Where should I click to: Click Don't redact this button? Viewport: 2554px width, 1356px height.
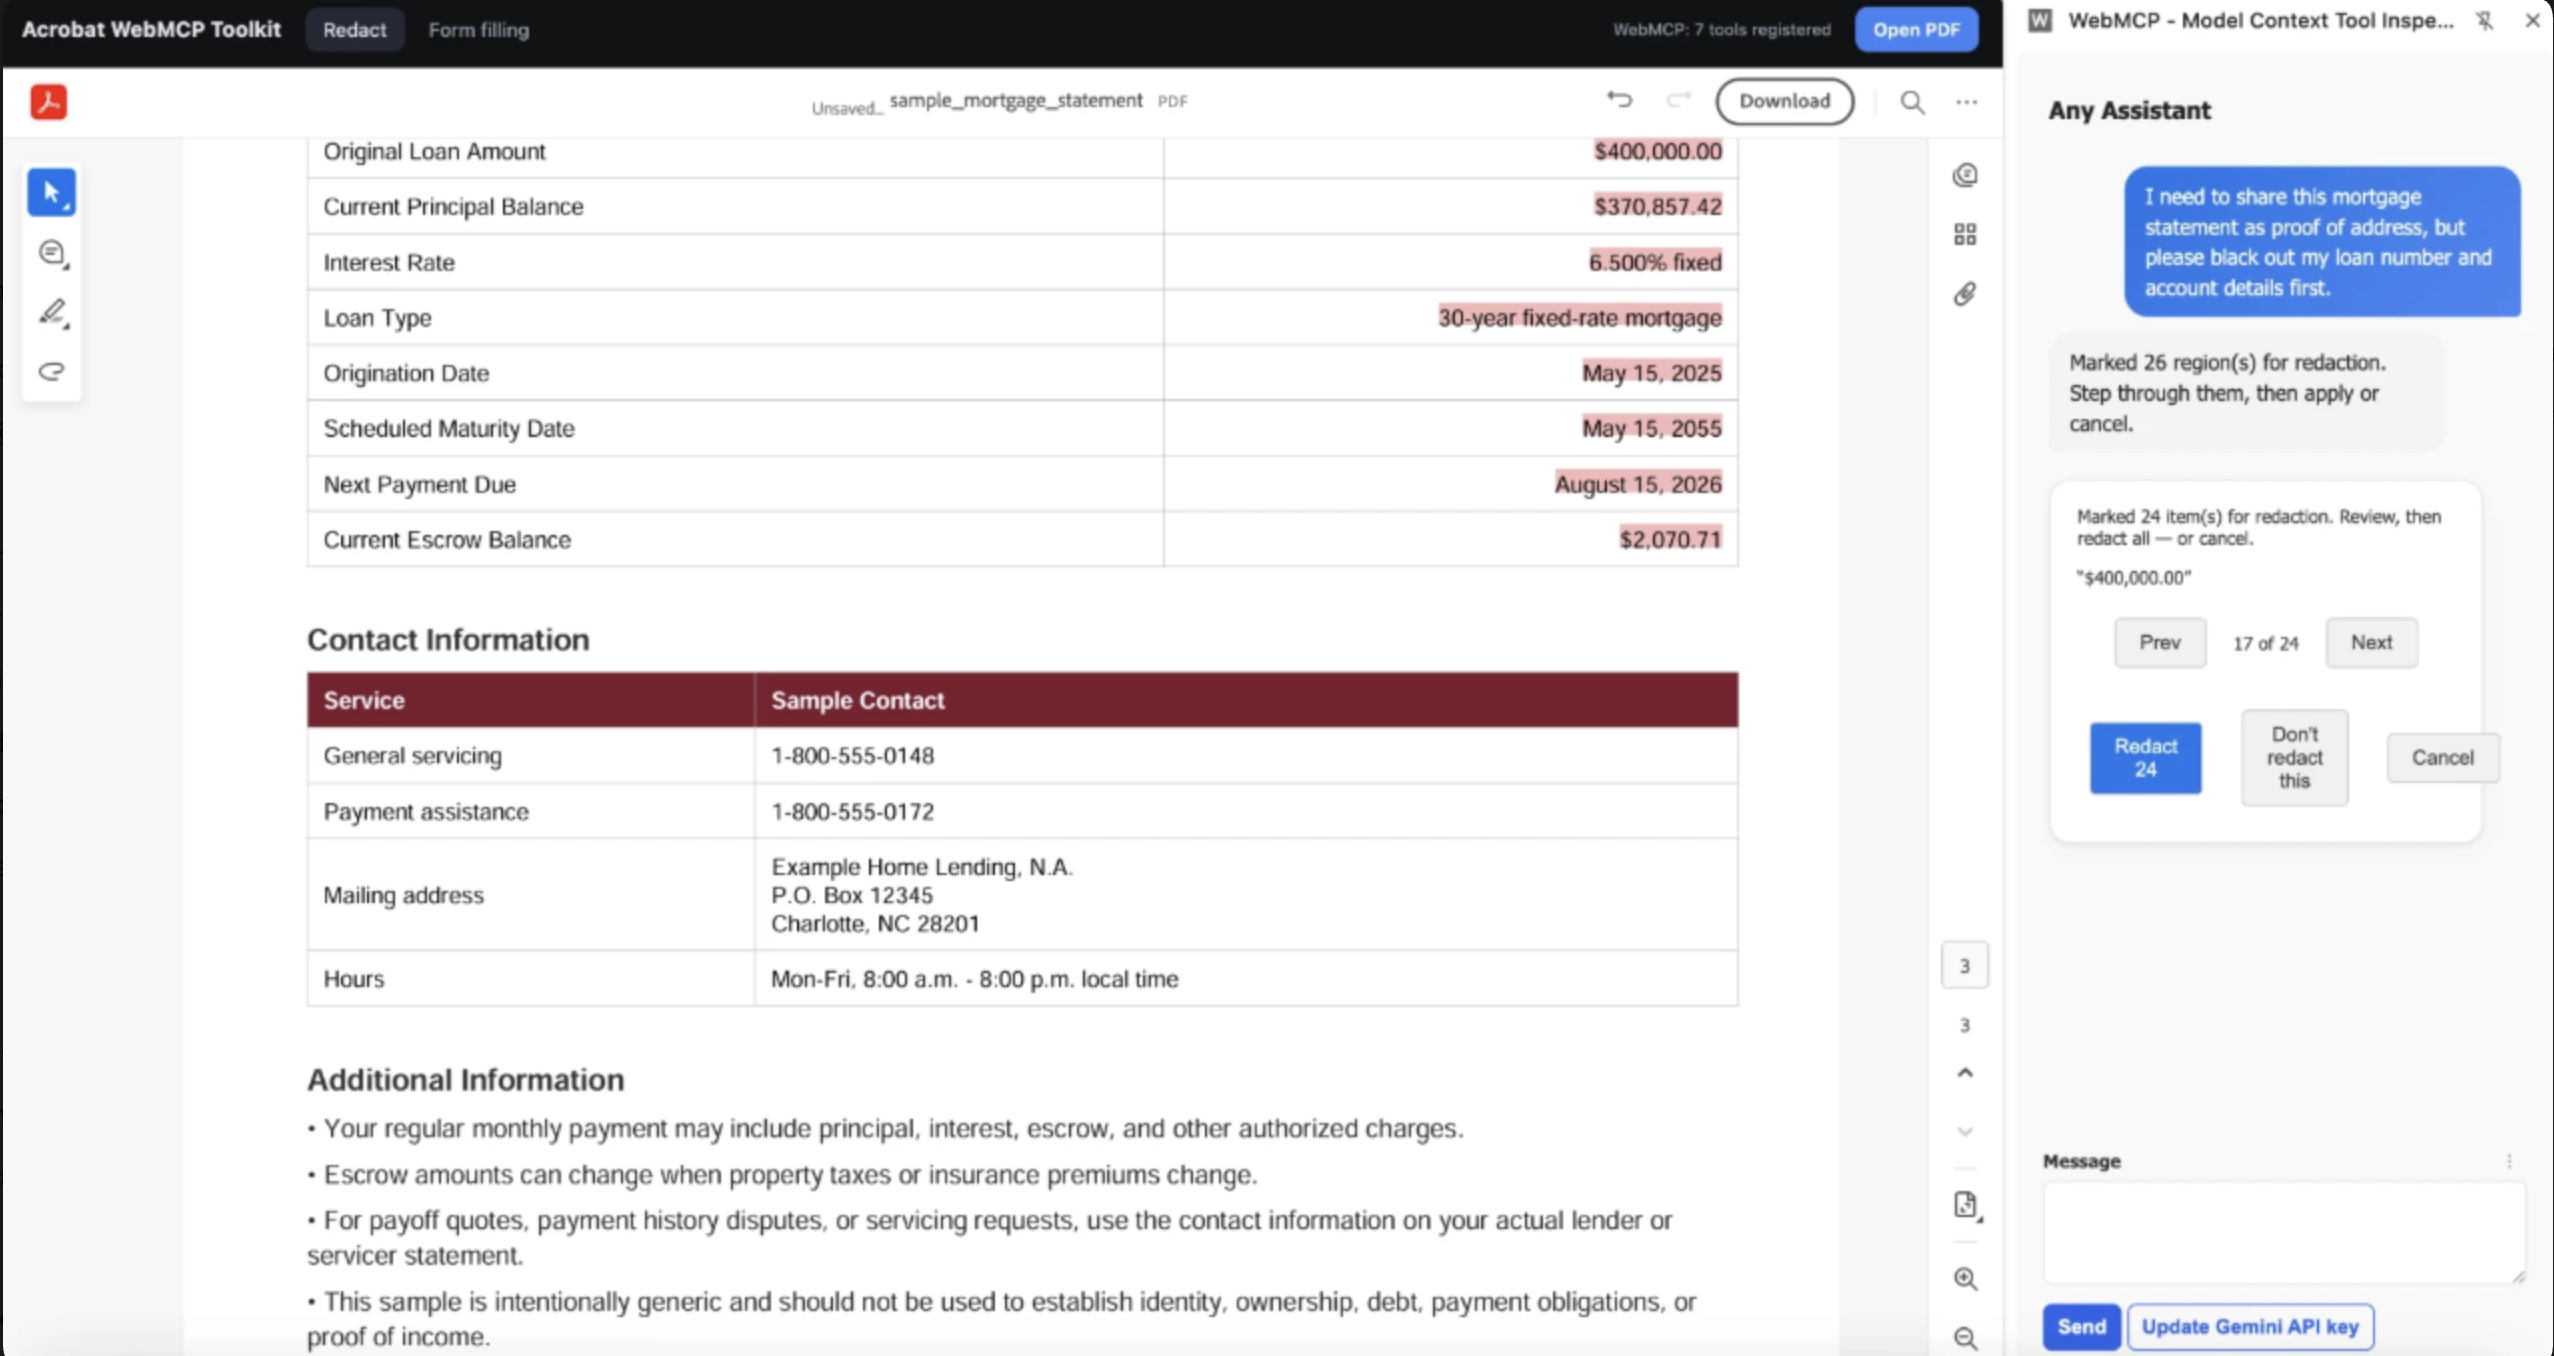(2294, 757)
